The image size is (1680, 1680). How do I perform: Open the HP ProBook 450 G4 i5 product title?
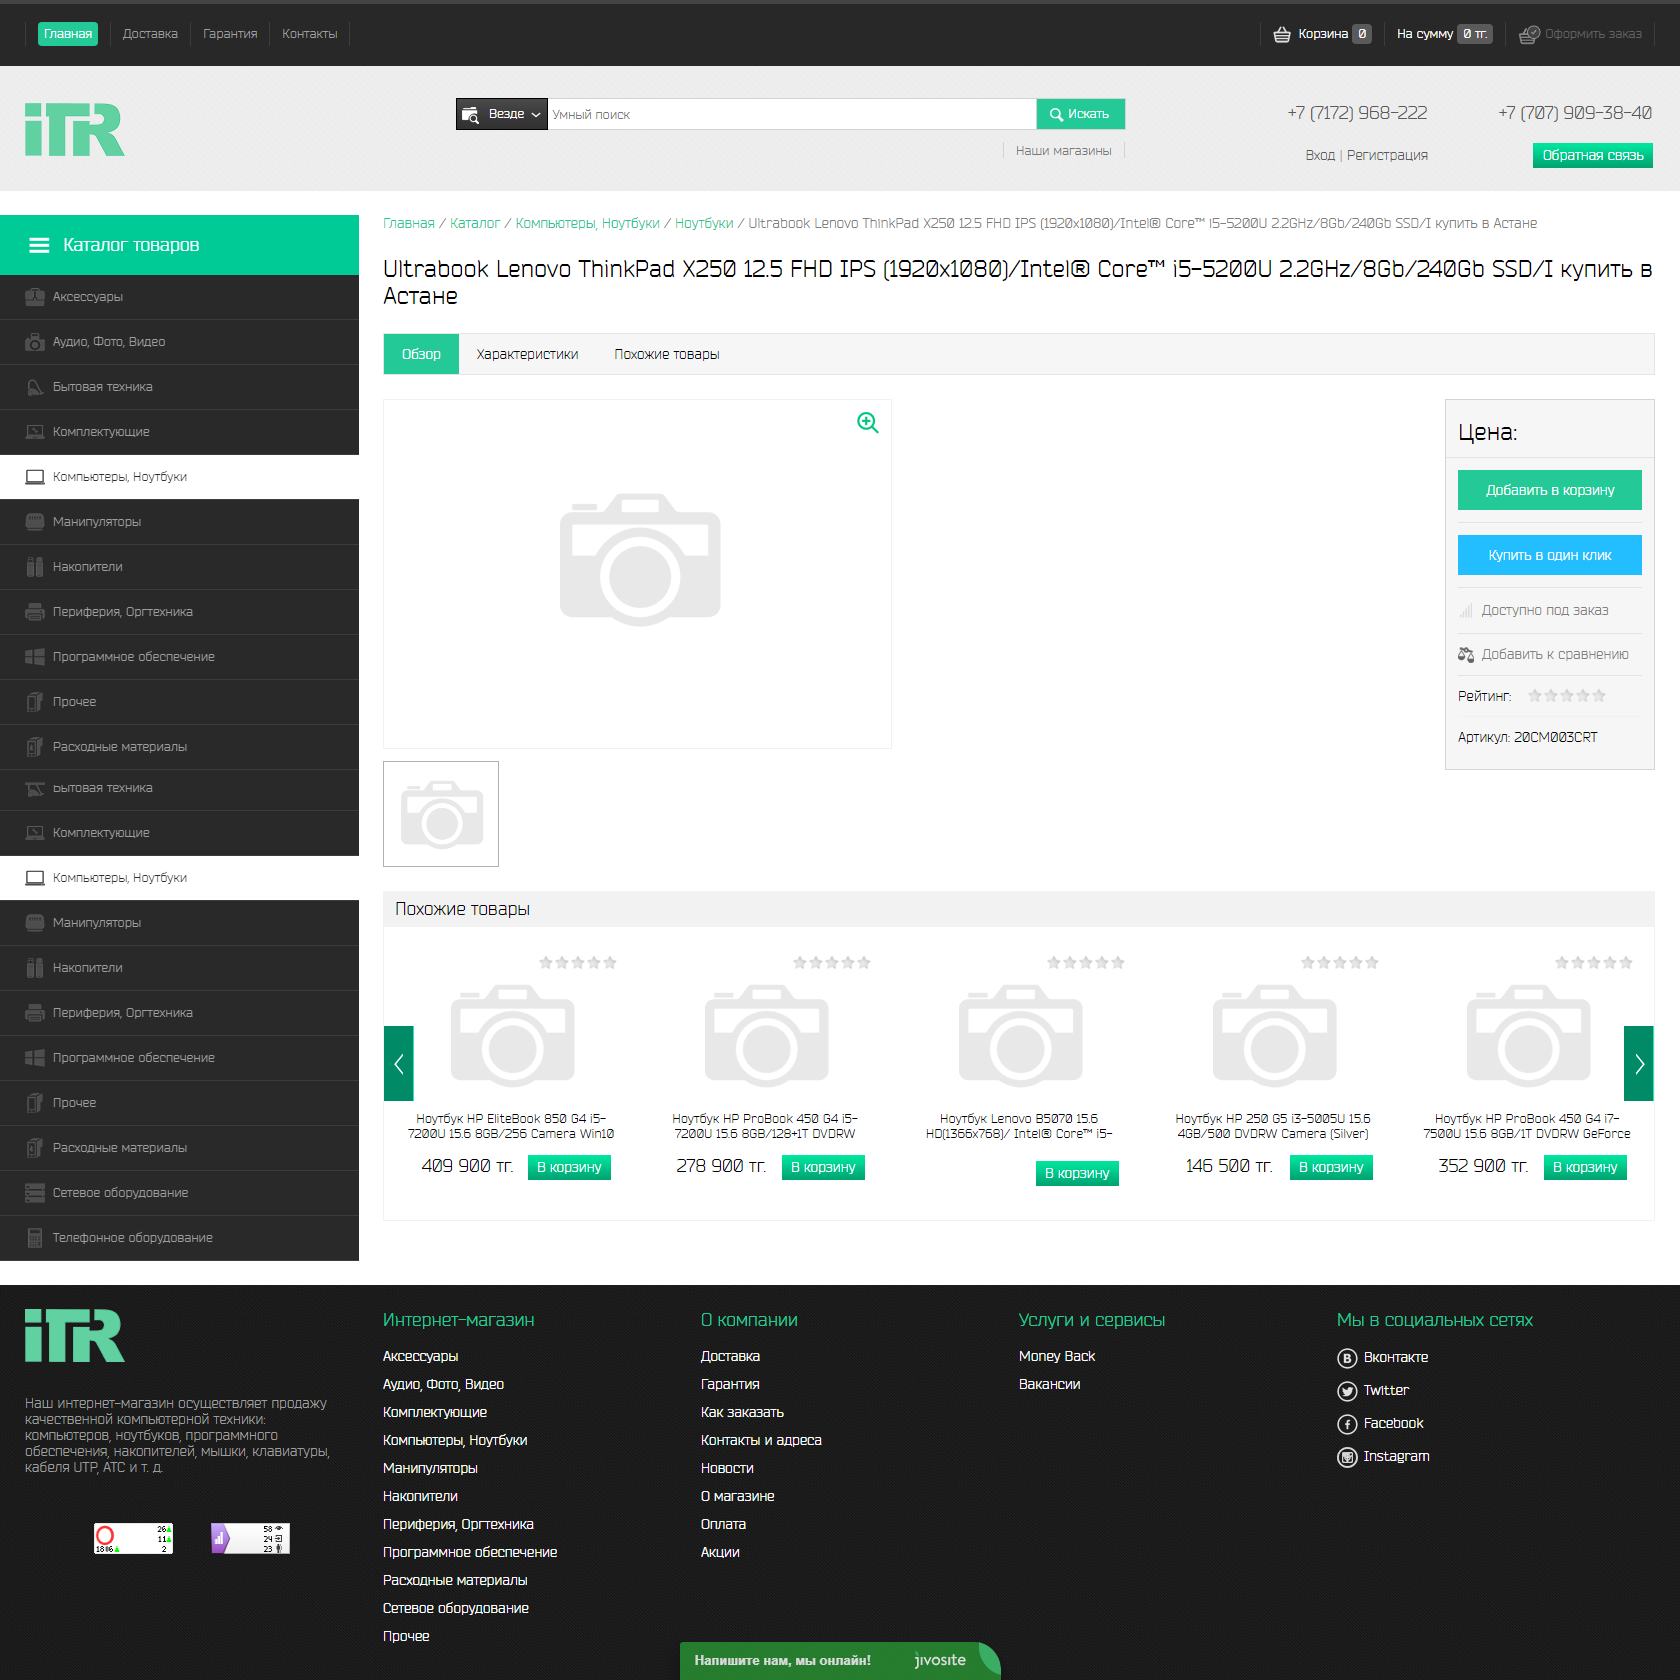point(765,1126)
